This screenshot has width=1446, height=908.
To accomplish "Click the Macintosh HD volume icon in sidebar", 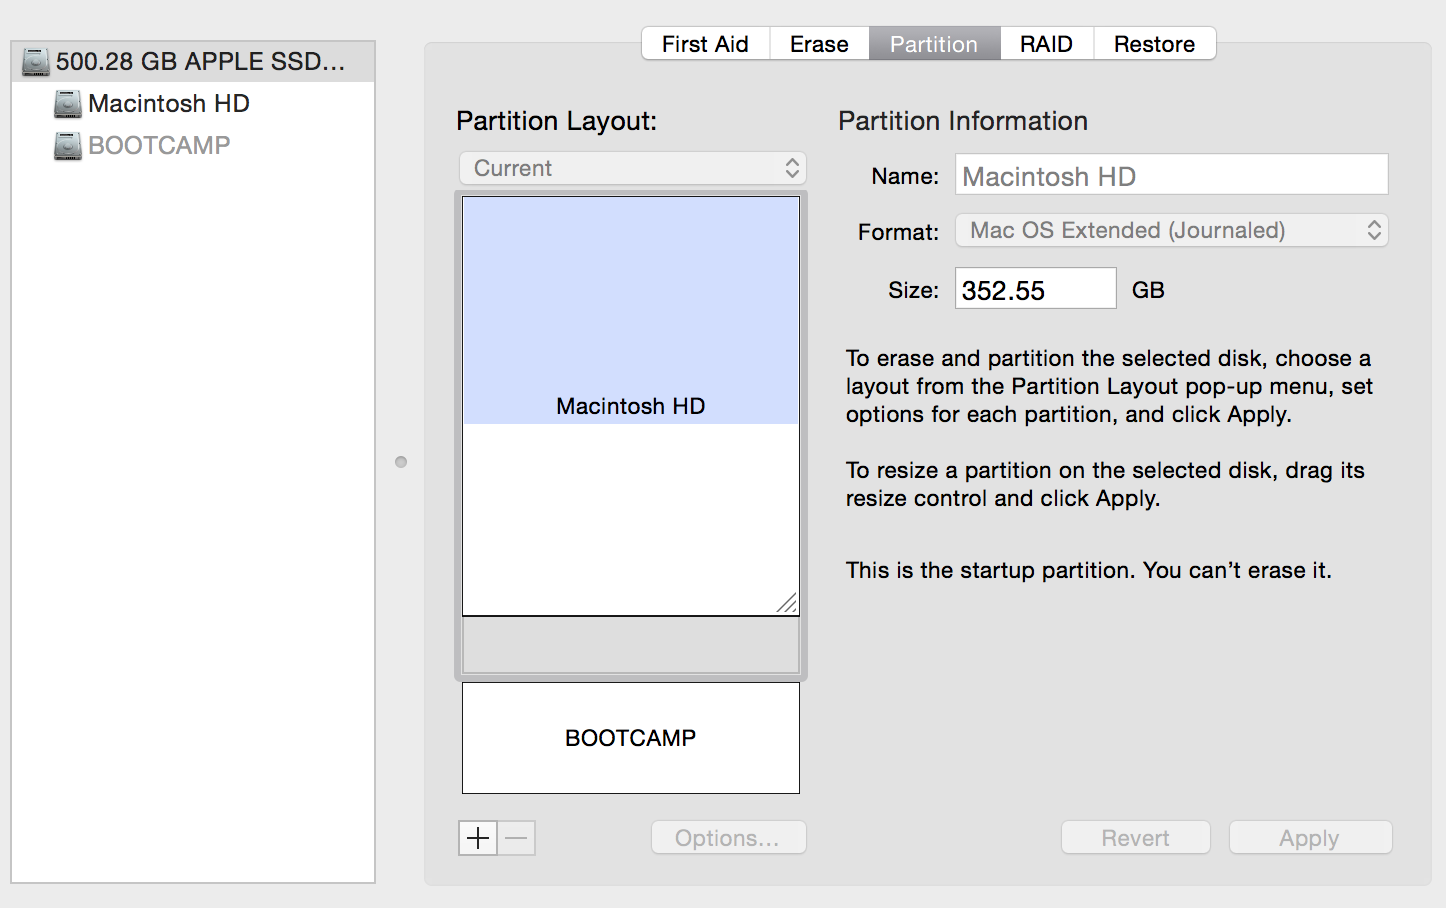I will pyautogui.click(x=66, y=103).
